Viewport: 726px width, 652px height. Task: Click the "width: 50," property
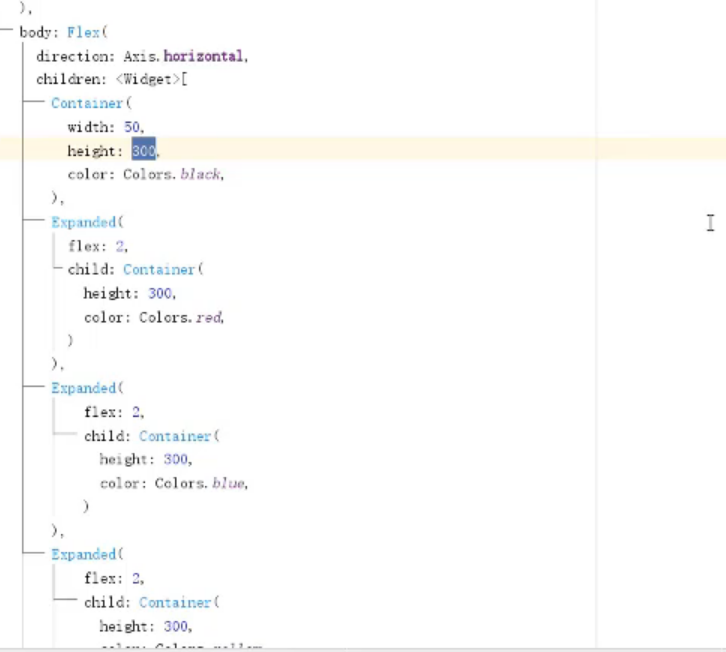pos(106,127)
